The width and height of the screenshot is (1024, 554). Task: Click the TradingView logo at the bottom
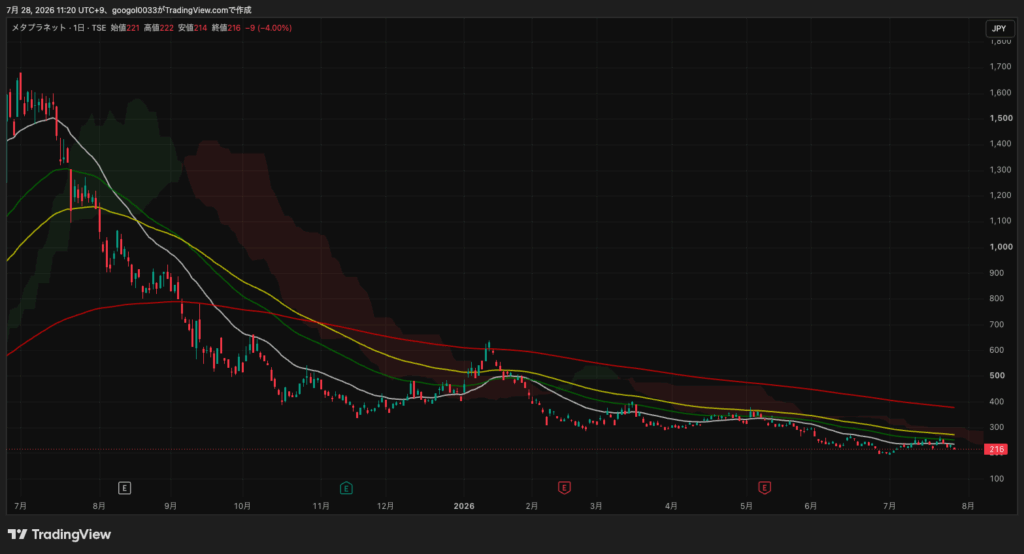[59, 534]
